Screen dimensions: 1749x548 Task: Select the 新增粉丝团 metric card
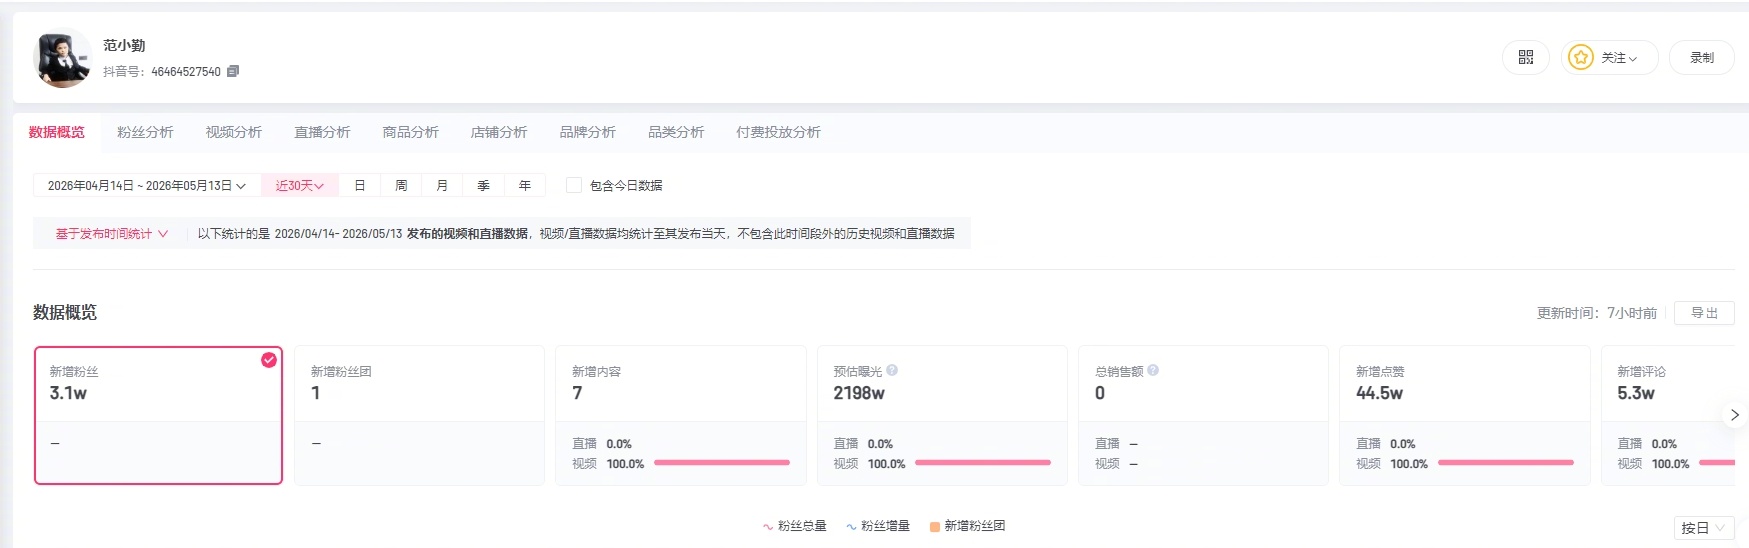pos(419,416)
